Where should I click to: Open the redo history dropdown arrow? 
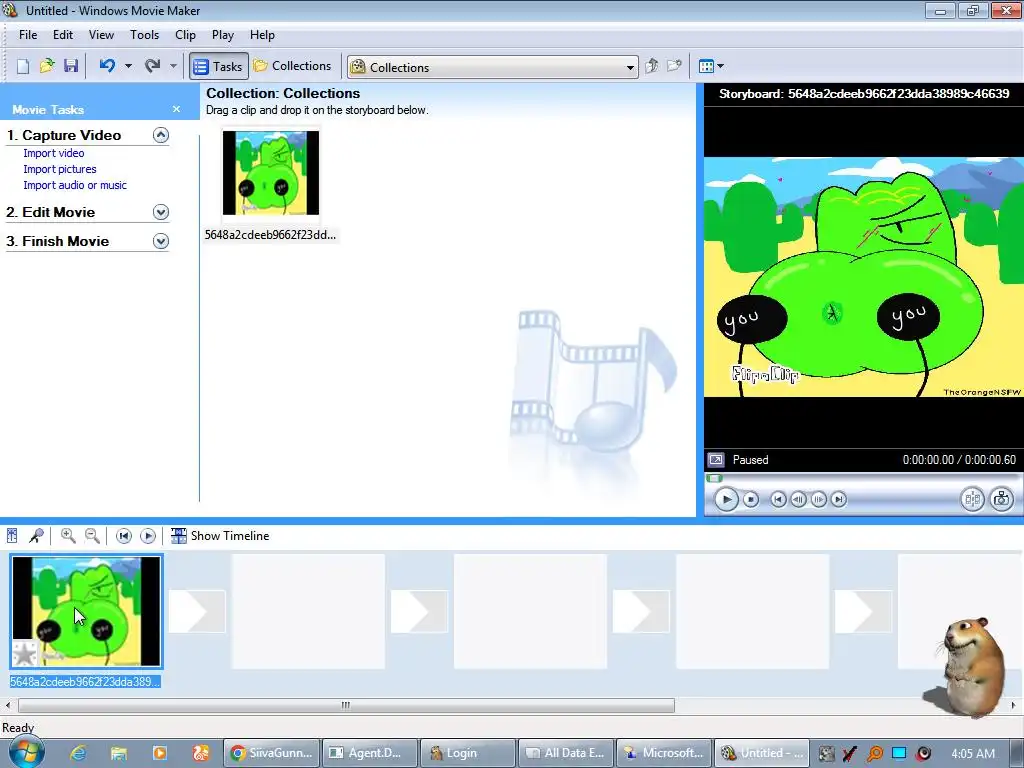tap(173, 66)
